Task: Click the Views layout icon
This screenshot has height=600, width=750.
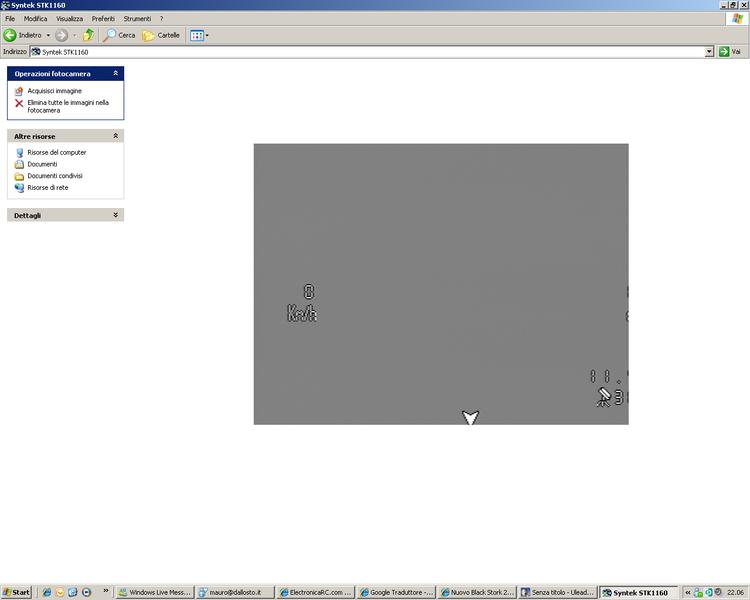Action: point(197,35)
